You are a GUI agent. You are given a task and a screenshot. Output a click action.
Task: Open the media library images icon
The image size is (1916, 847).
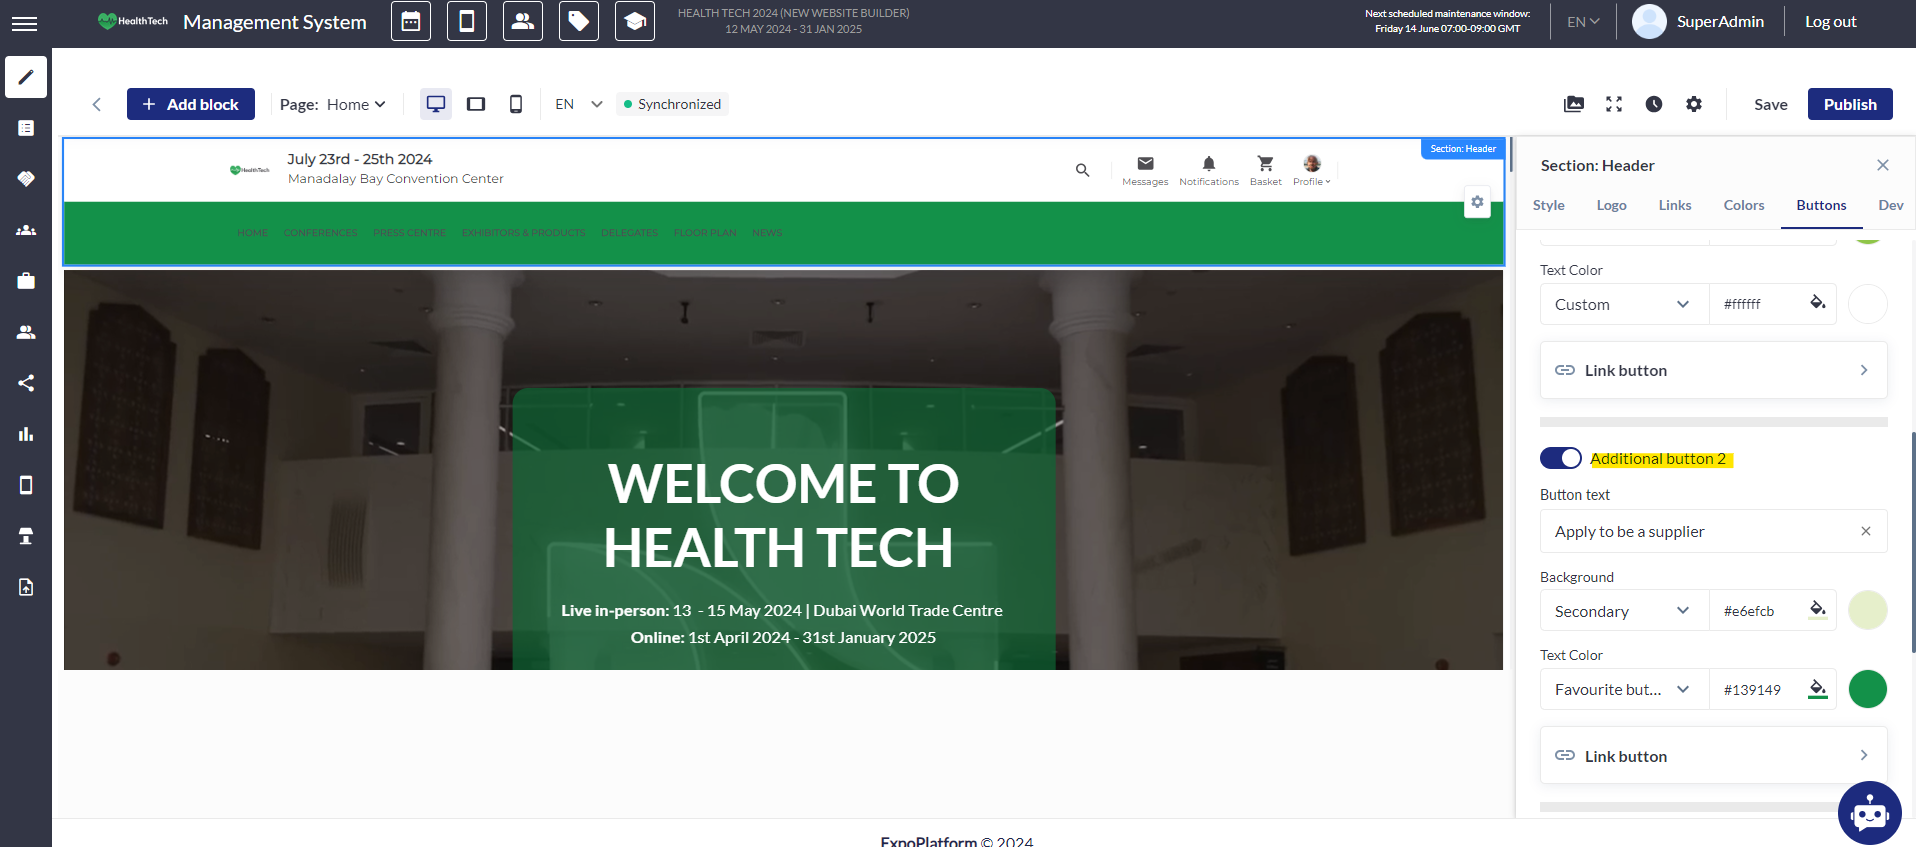pyautogui.click(x=1574, y=104)
